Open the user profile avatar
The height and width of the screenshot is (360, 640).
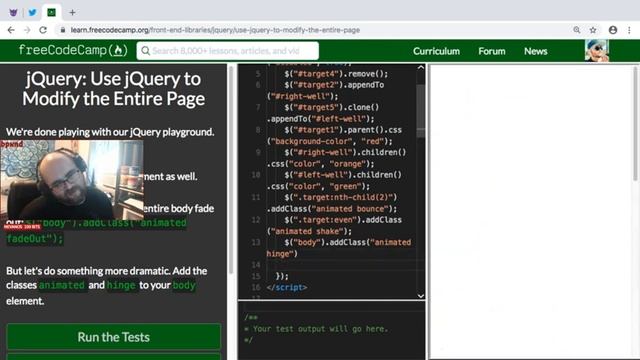(x=597, y=51)
